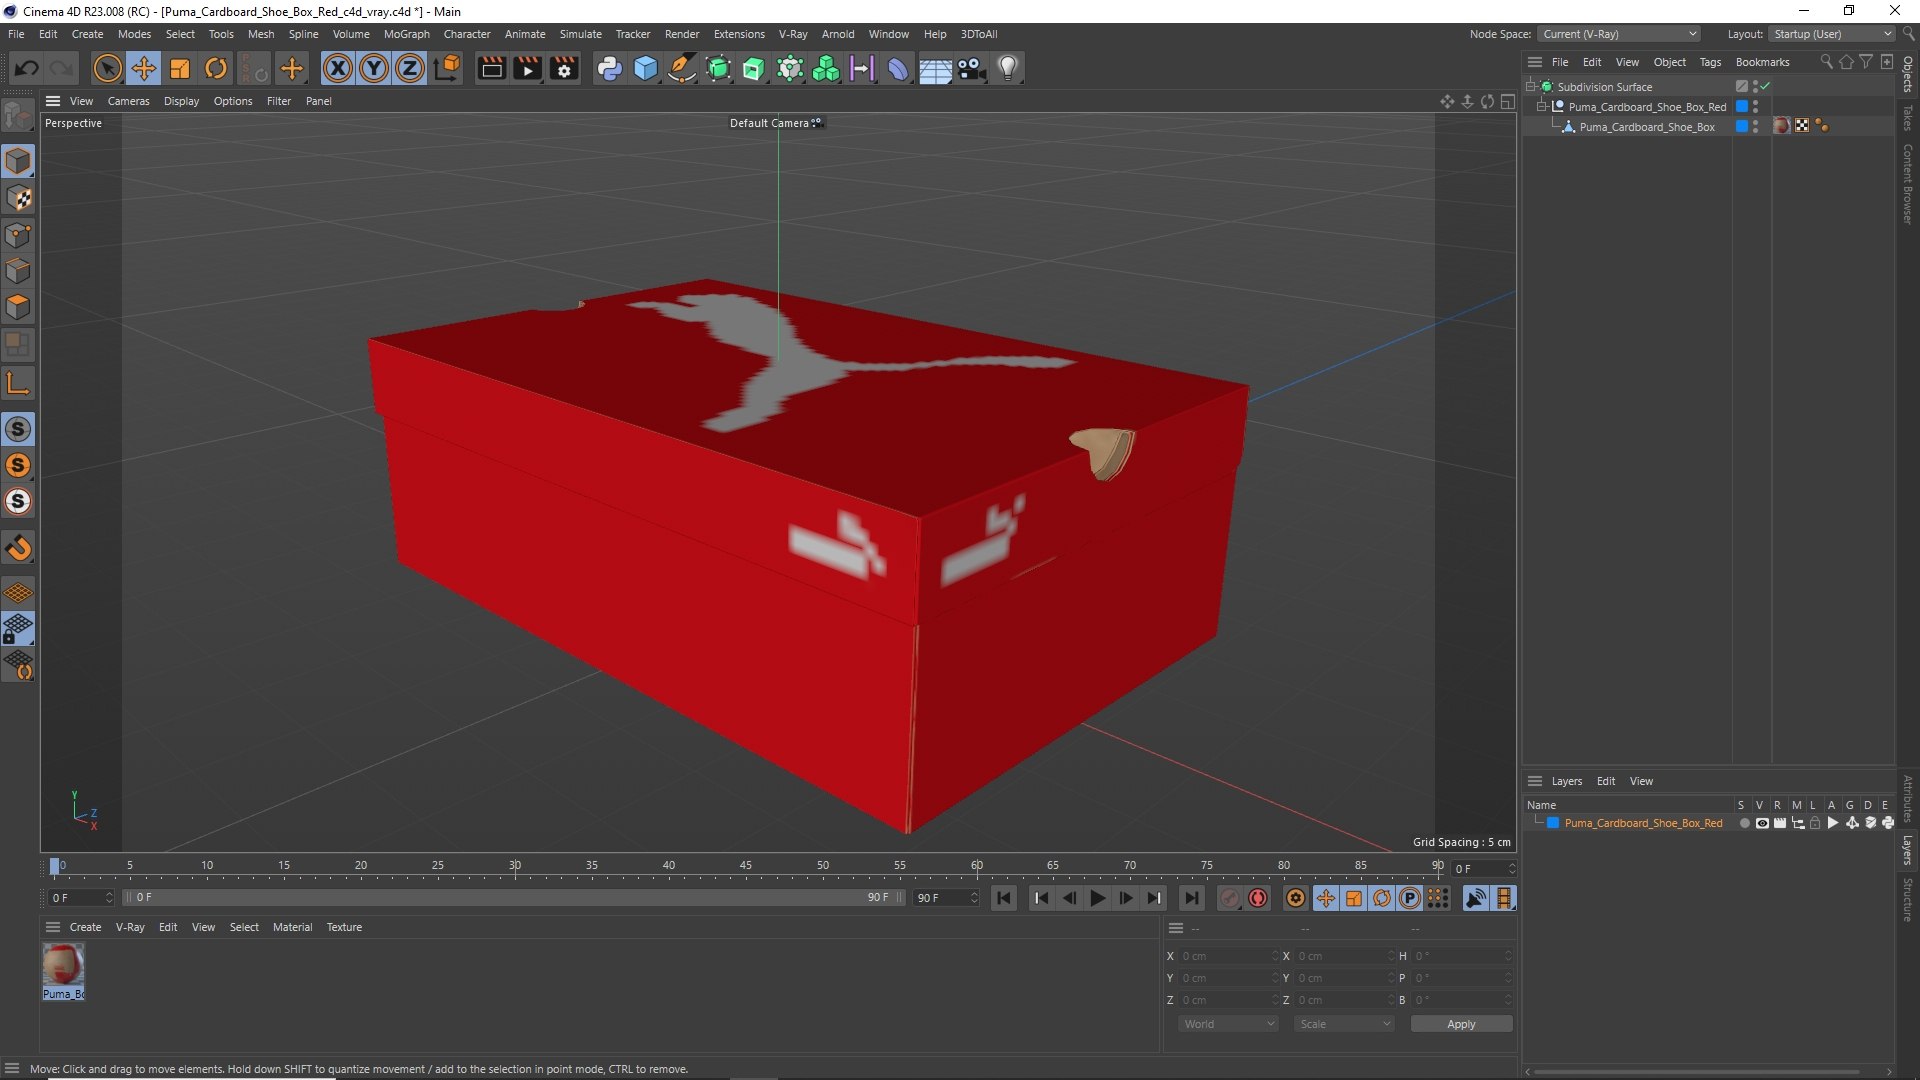Go to start of animation
The height and width of the screenshot is (1080, 1920).
tap(1004, 898)
